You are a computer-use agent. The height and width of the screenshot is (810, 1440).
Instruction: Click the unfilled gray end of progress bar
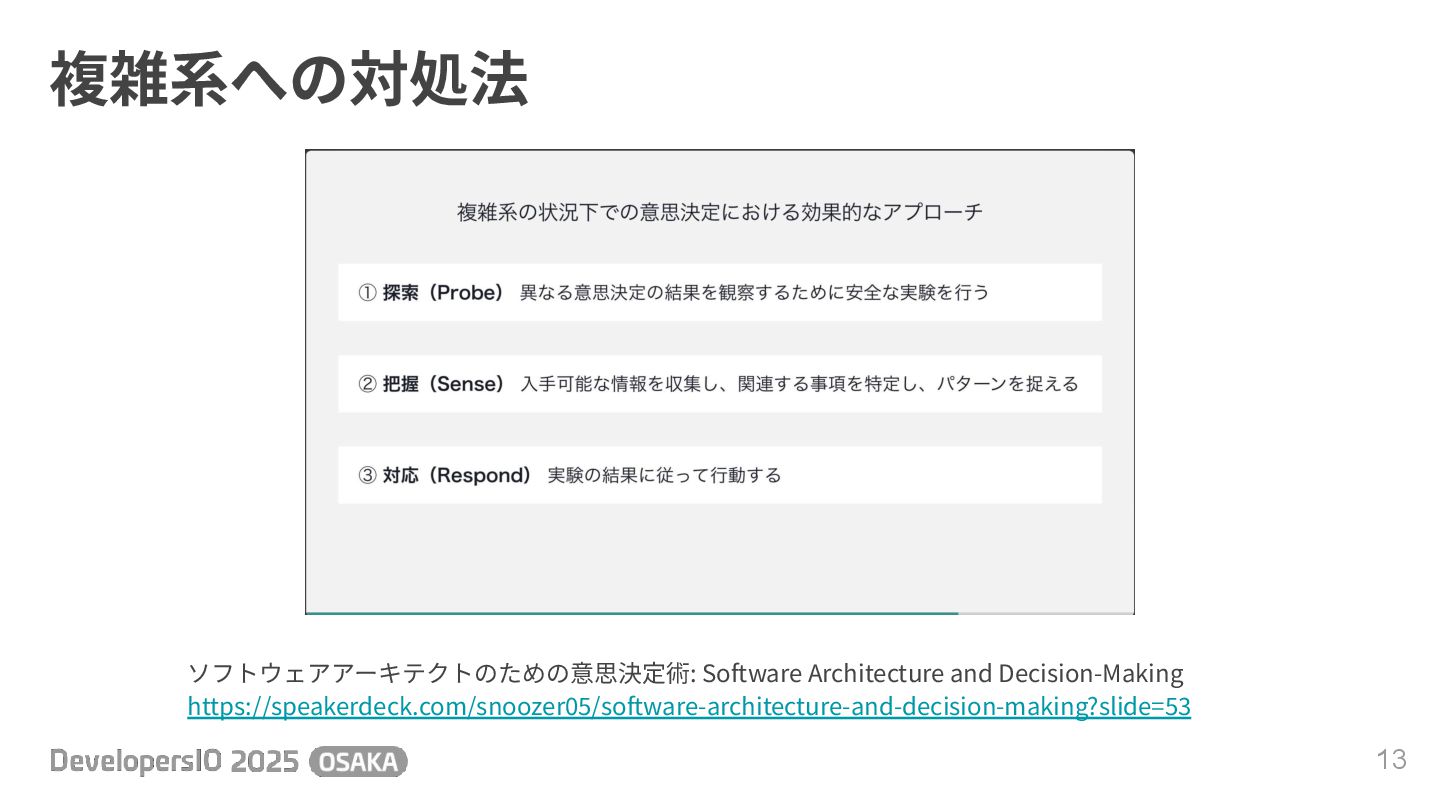[x=1046, y=612]
